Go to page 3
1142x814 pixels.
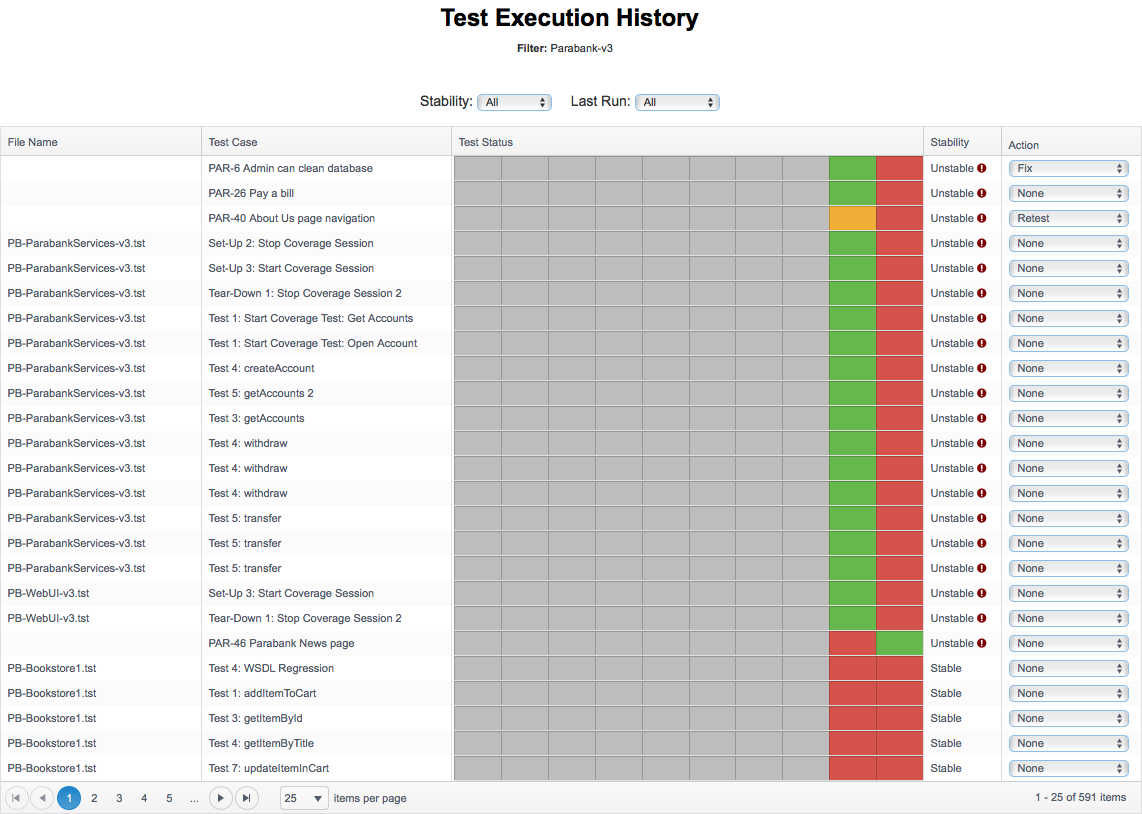click(x=119, y=798)
